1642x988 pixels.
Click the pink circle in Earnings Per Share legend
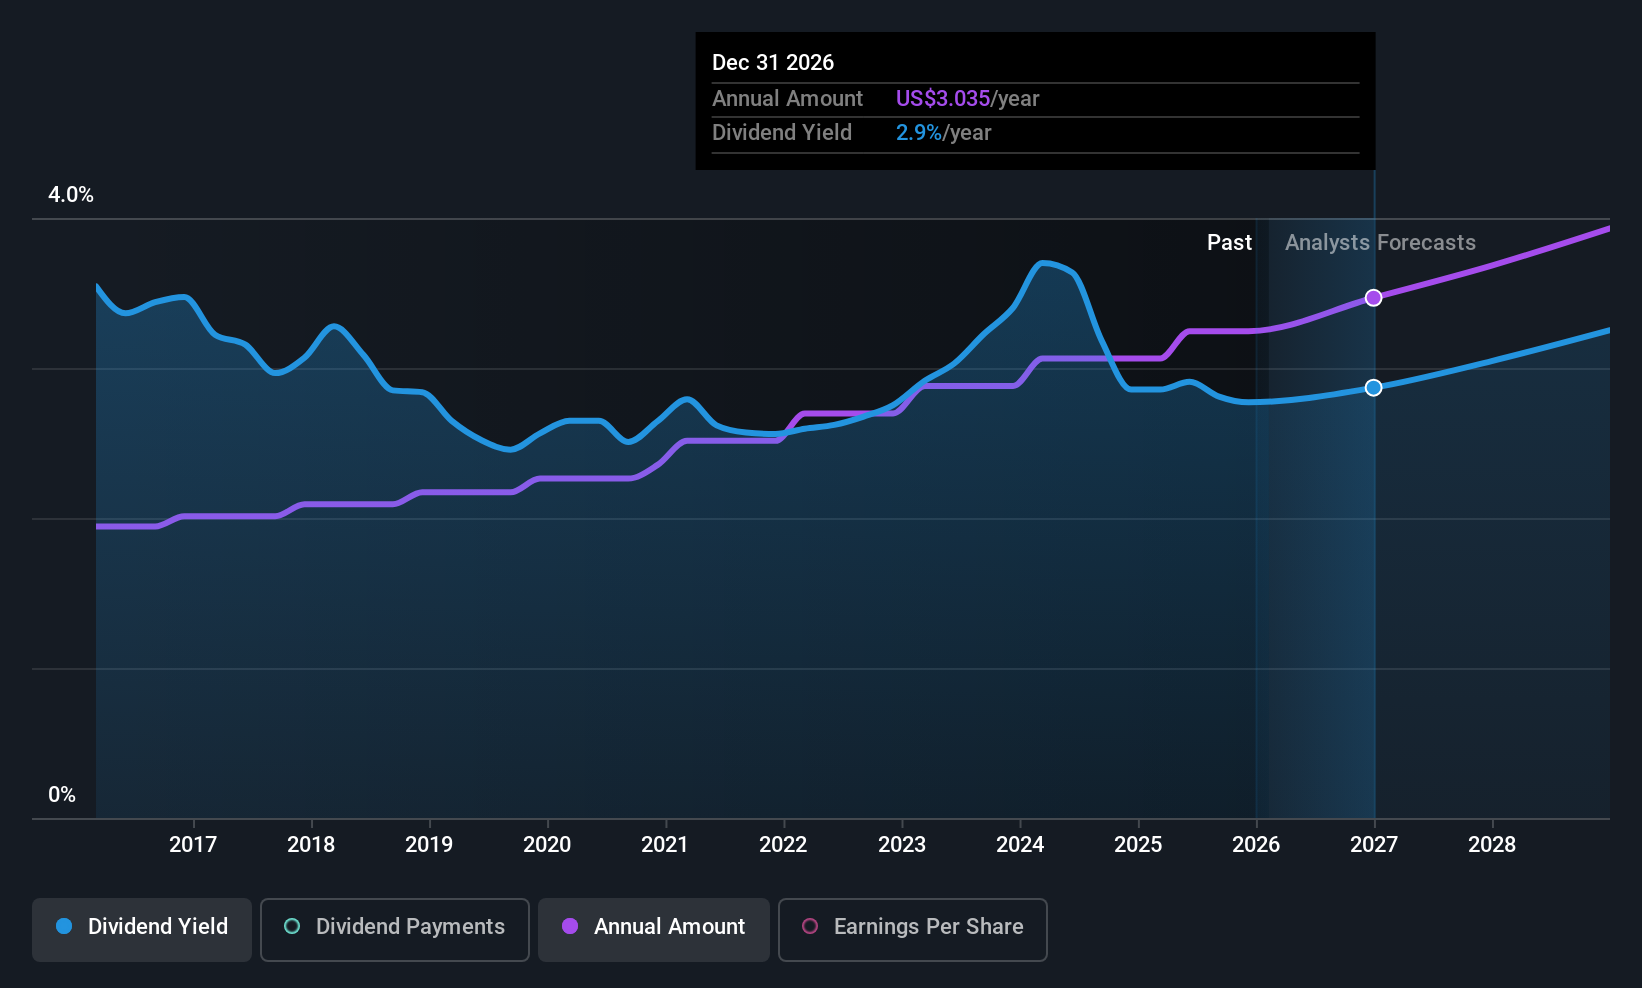810,926
